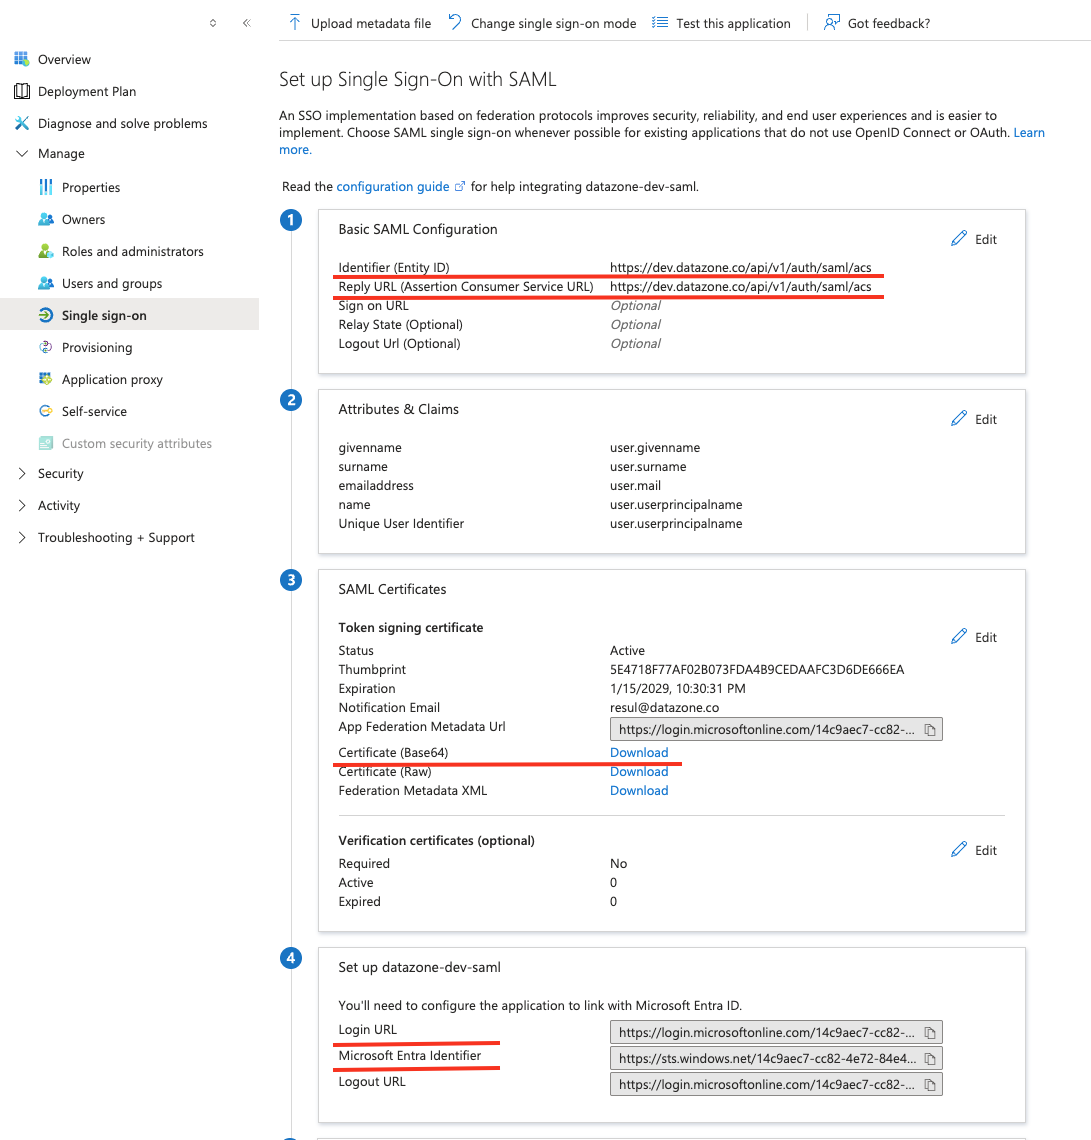Download the Certificate (Base64)
Image resolution: width=1091 pixels, height=1140 pixels.
click(638, 752)
